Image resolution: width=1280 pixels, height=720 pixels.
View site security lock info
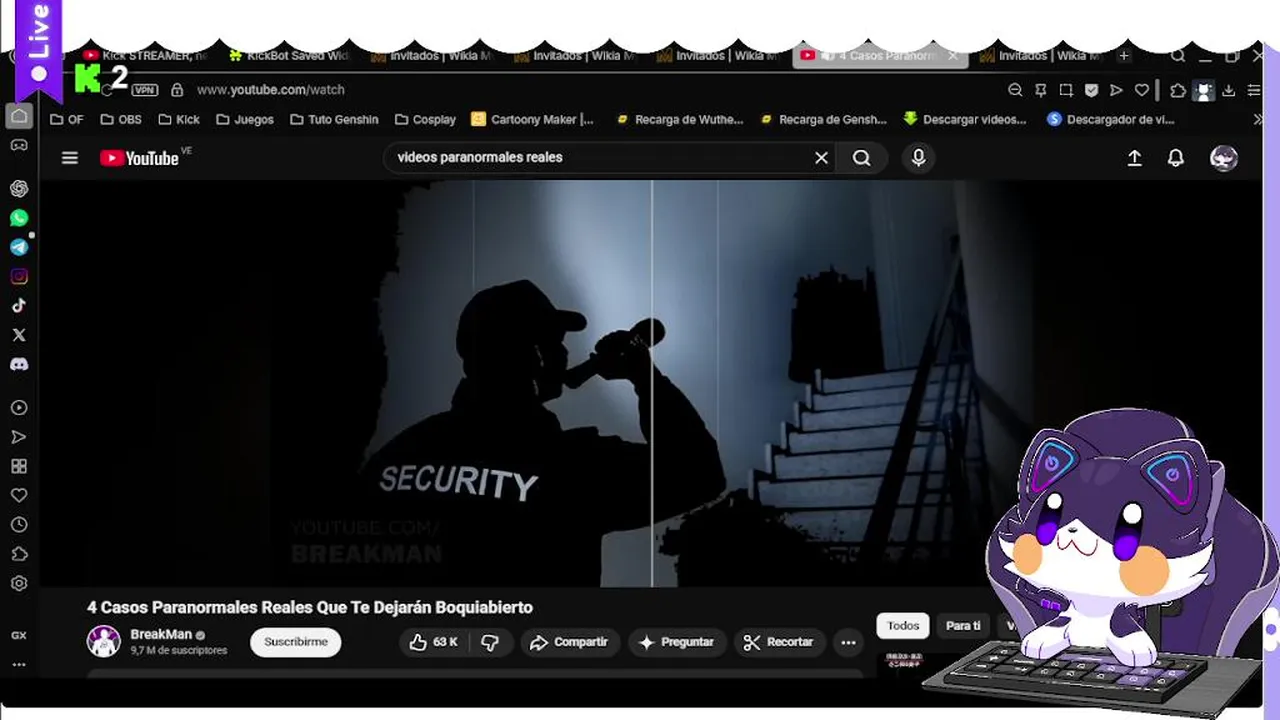click(x=177, y=90)
